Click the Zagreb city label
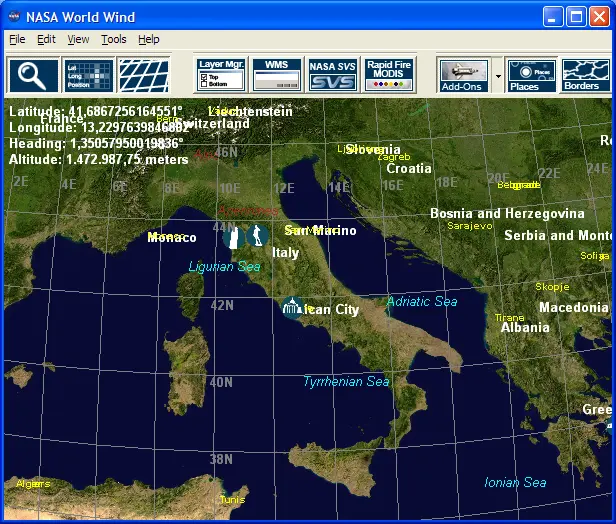Screen dimensions: 616x524 point(394,157)
